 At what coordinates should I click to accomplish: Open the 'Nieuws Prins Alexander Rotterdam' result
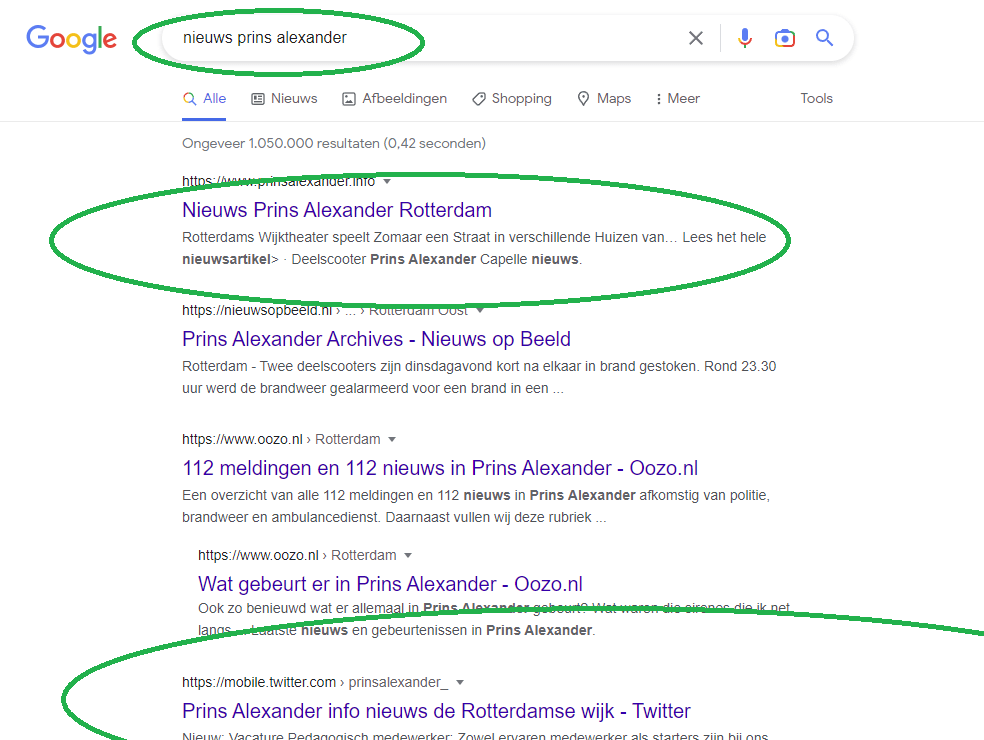pyautogui.click(x=337, y=210)
